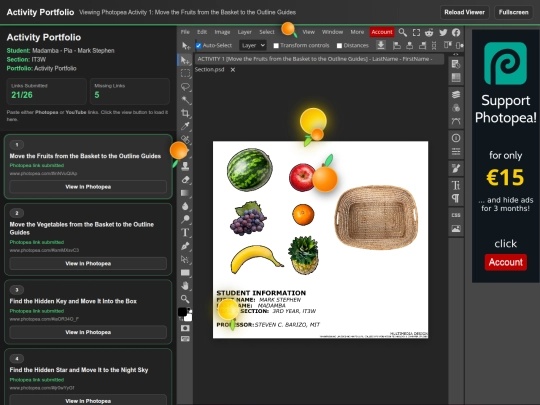Image resolution: width=540 pixels, height=405 pixels.
Task: Select the Spot Healing tool
Action: click(185, 139)
